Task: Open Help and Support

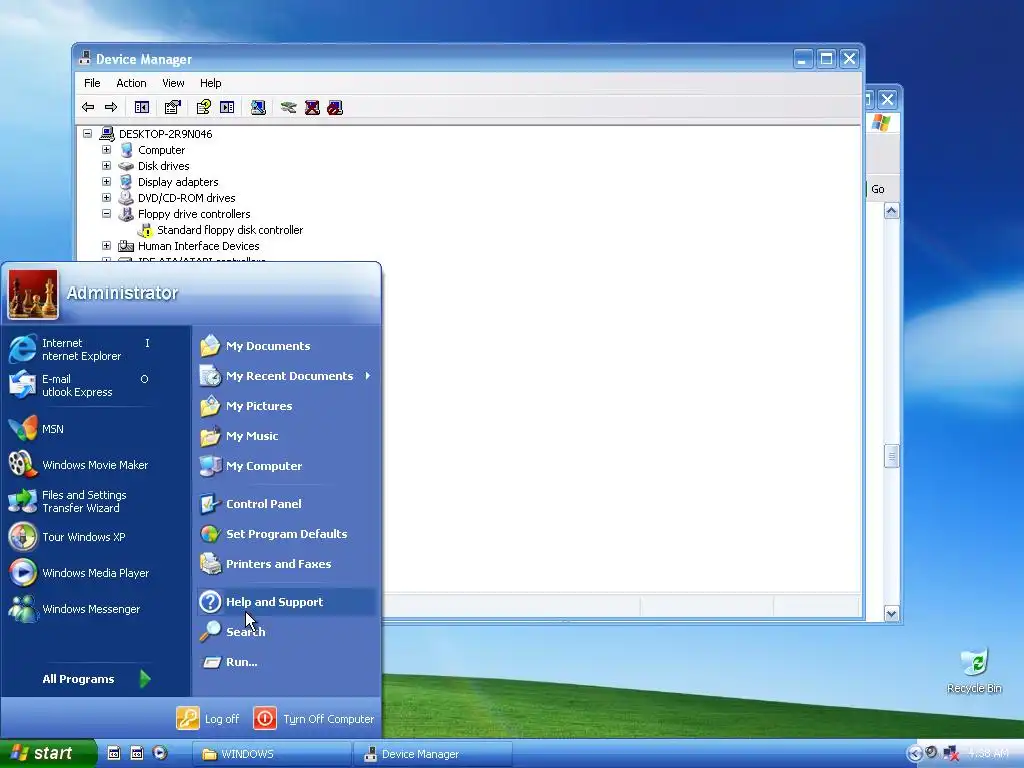Action: point(286,602)
